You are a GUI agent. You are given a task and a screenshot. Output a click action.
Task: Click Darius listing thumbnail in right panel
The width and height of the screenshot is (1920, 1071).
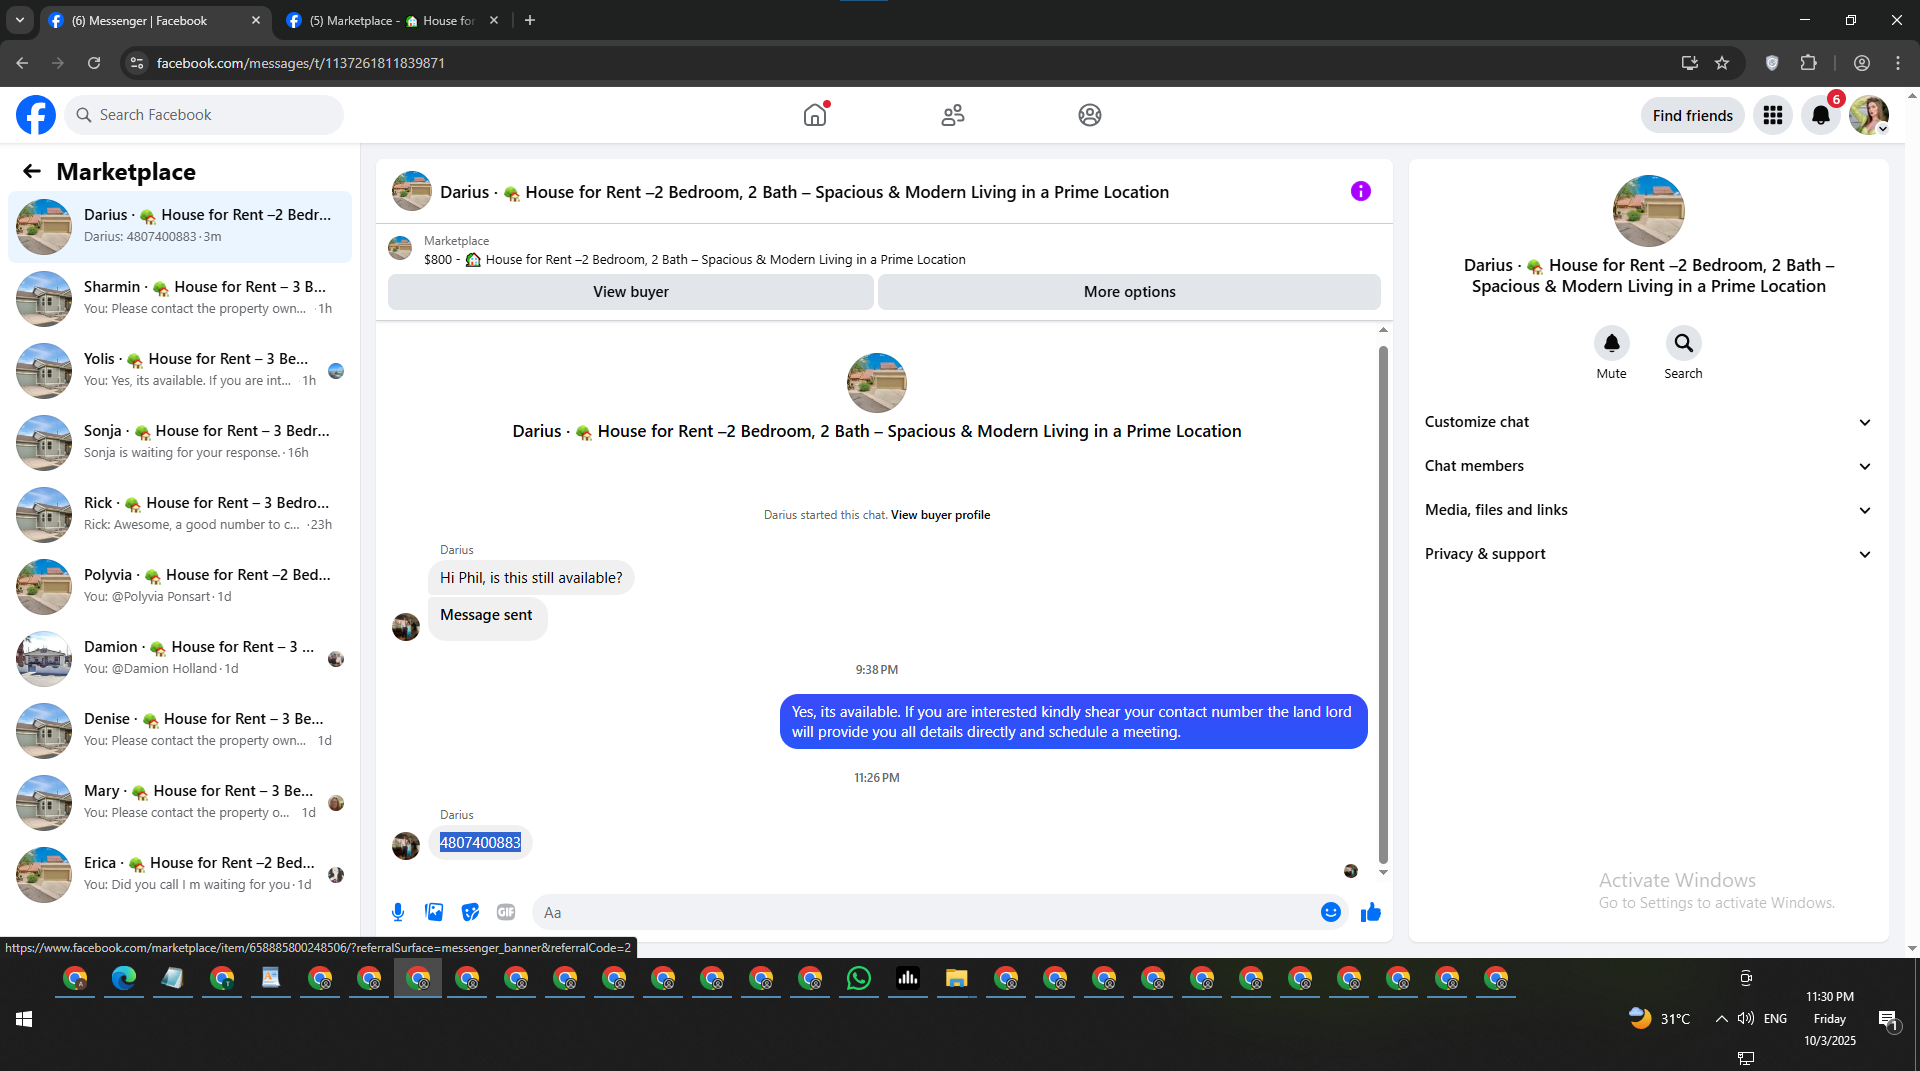click(x=1649, y=211)
